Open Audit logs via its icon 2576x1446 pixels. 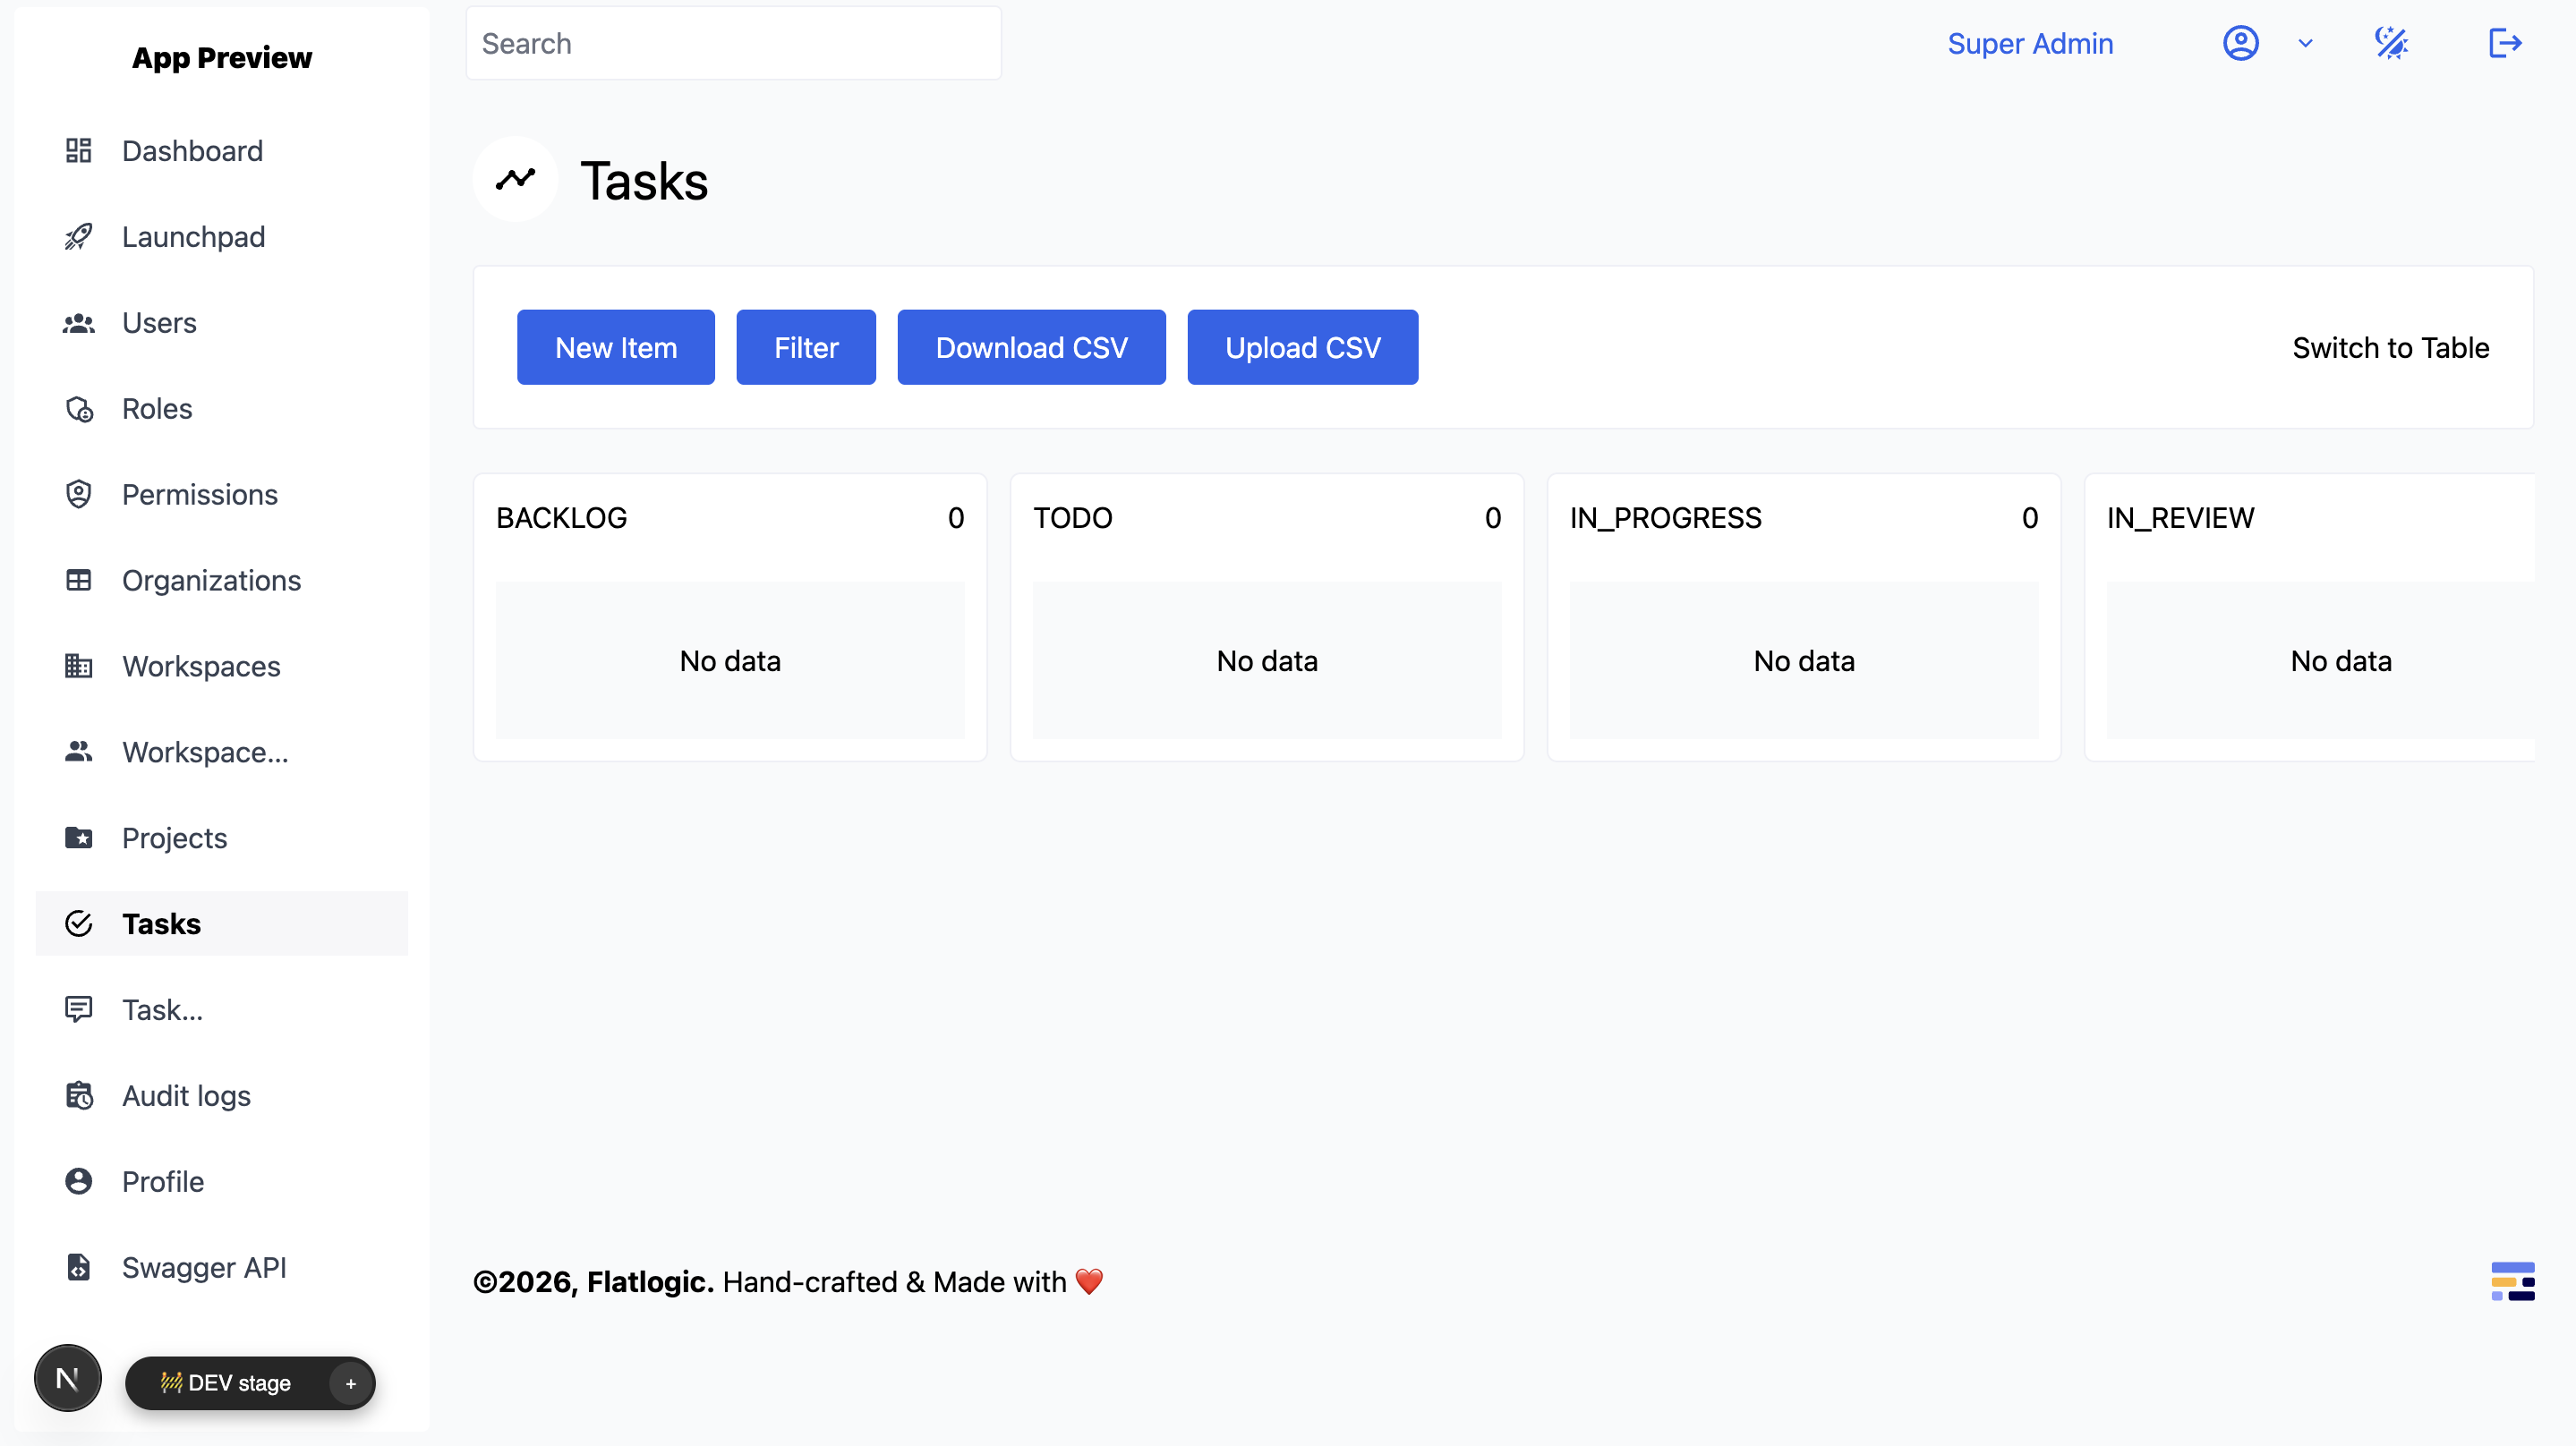tap(79, 1095)
